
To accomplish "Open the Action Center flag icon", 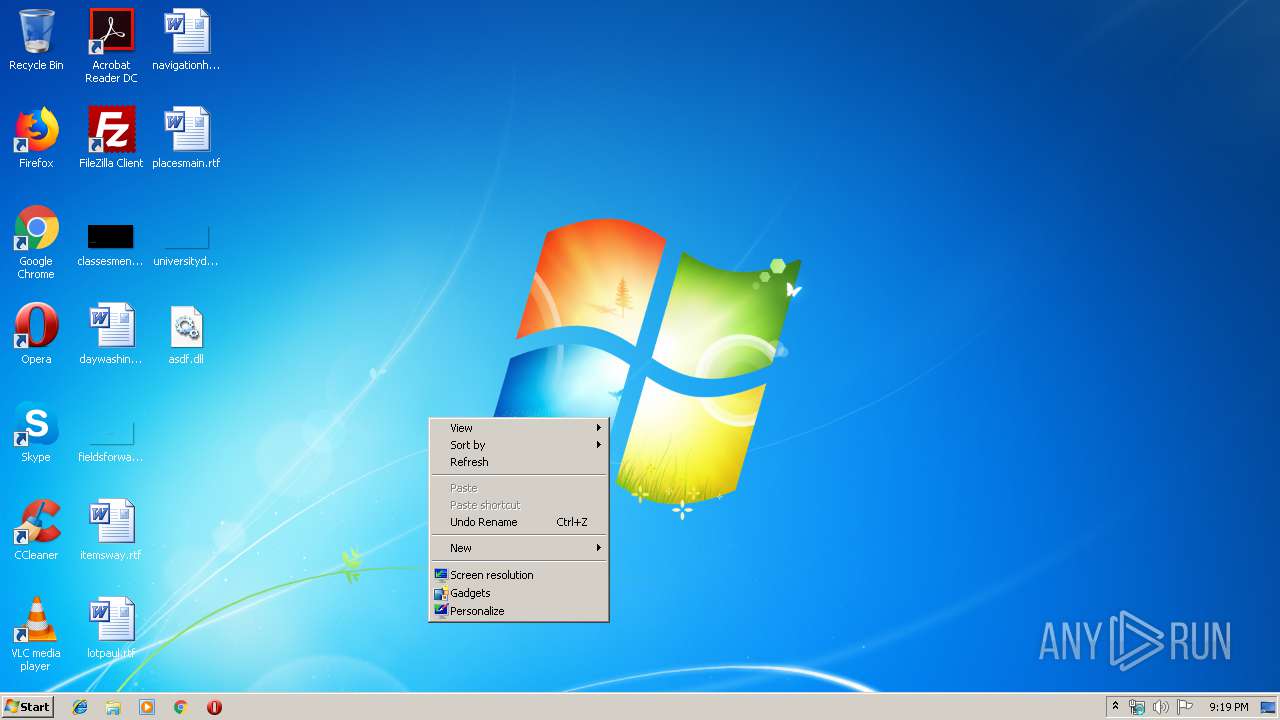I will click(x=1185, y=707).
